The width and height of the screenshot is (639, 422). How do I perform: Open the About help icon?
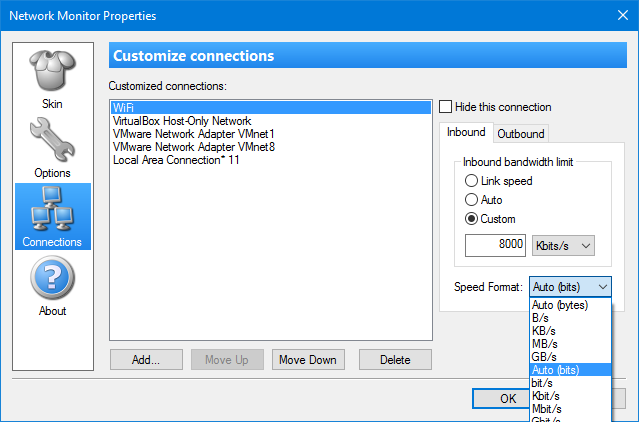(x=52, y=285)
